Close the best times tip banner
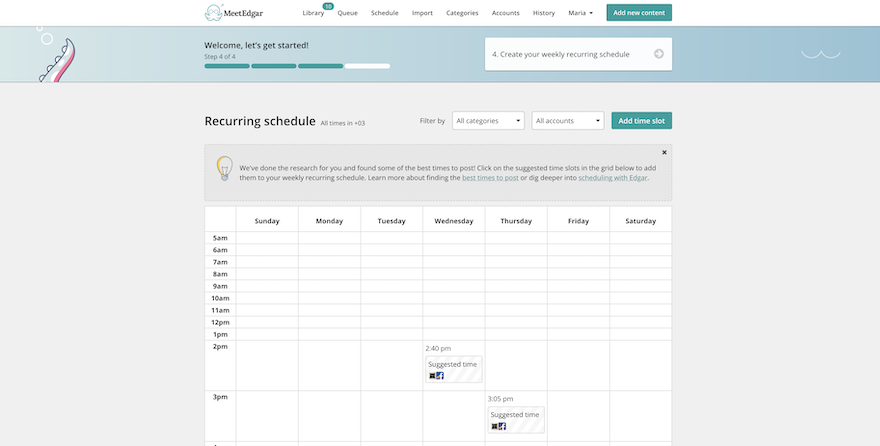This screenshot has height=446, width=880. [664, 153]
